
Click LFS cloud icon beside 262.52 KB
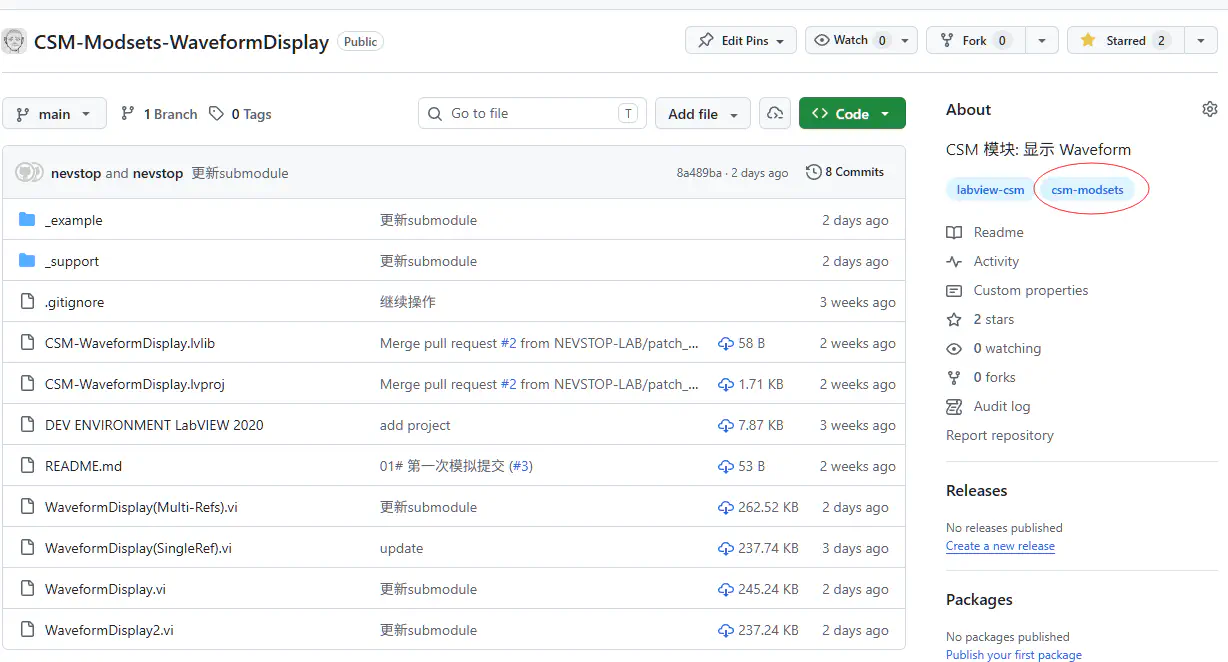726,507
